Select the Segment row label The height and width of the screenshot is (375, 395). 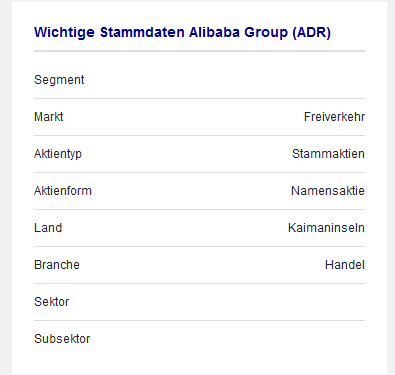59,80
